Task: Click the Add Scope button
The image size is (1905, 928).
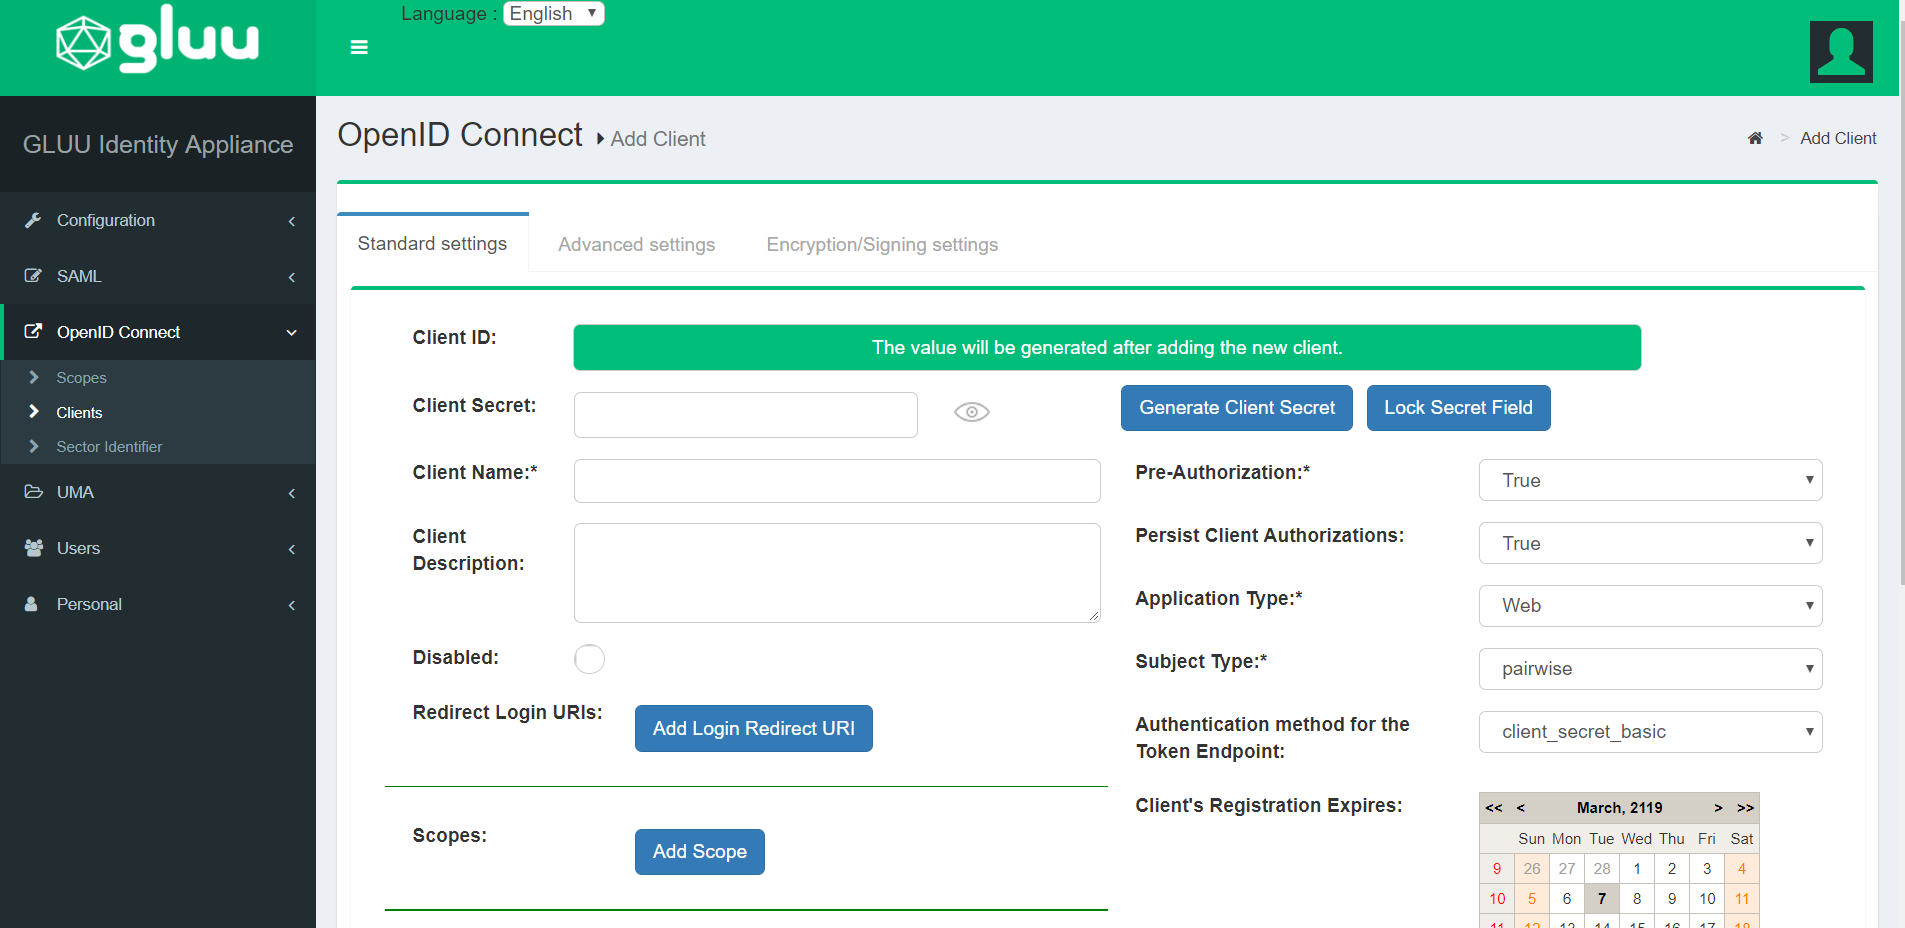Action: coord(699,851)
